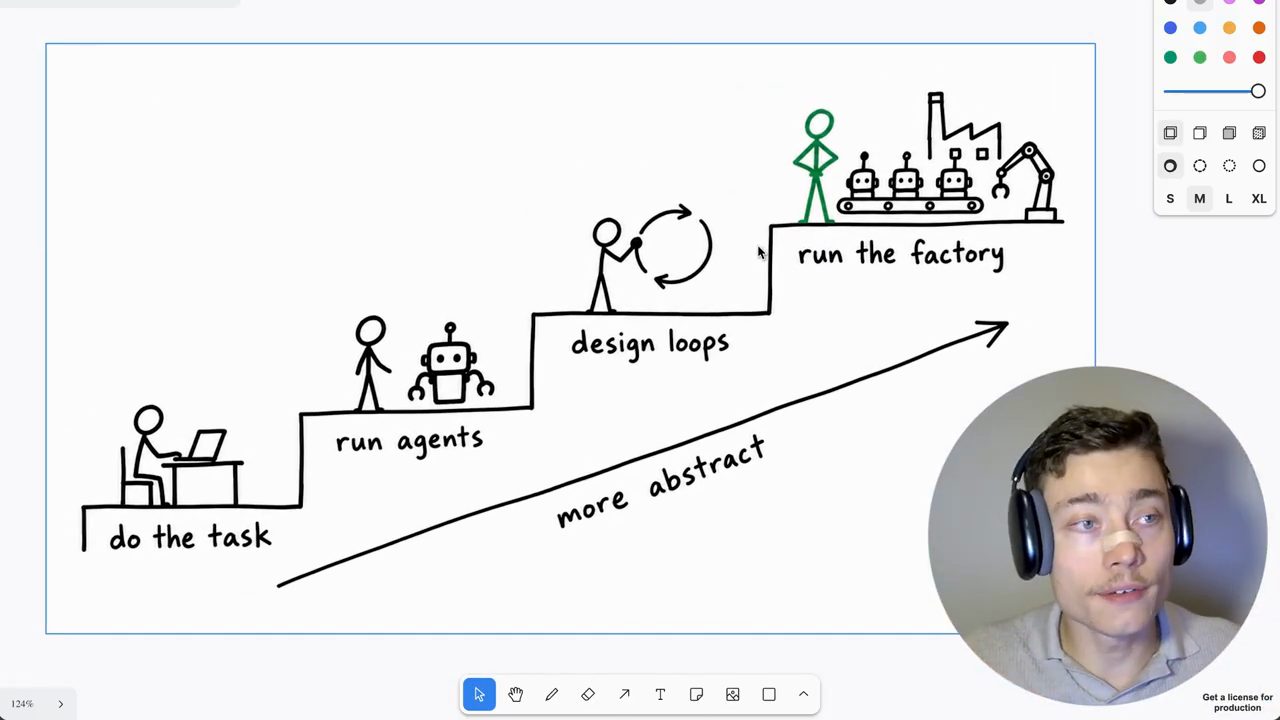Select the 'run the factory' text label
Viewport: 1280px width, 720px height.
pos(900,254)
